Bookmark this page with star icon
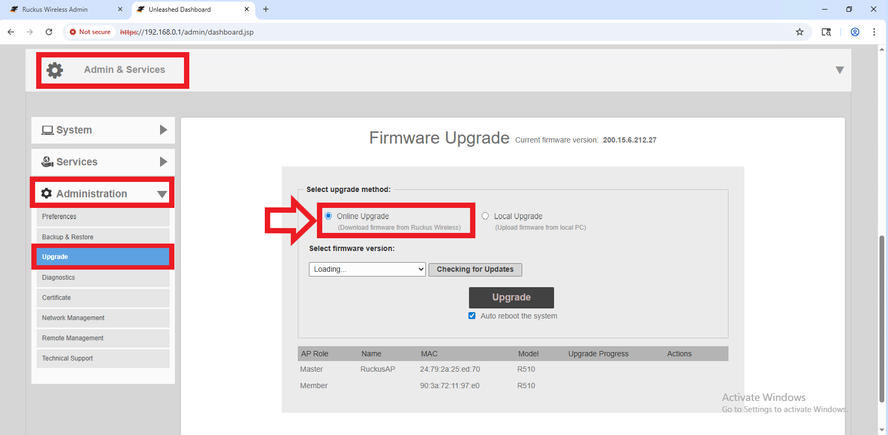 pos(799,32)
